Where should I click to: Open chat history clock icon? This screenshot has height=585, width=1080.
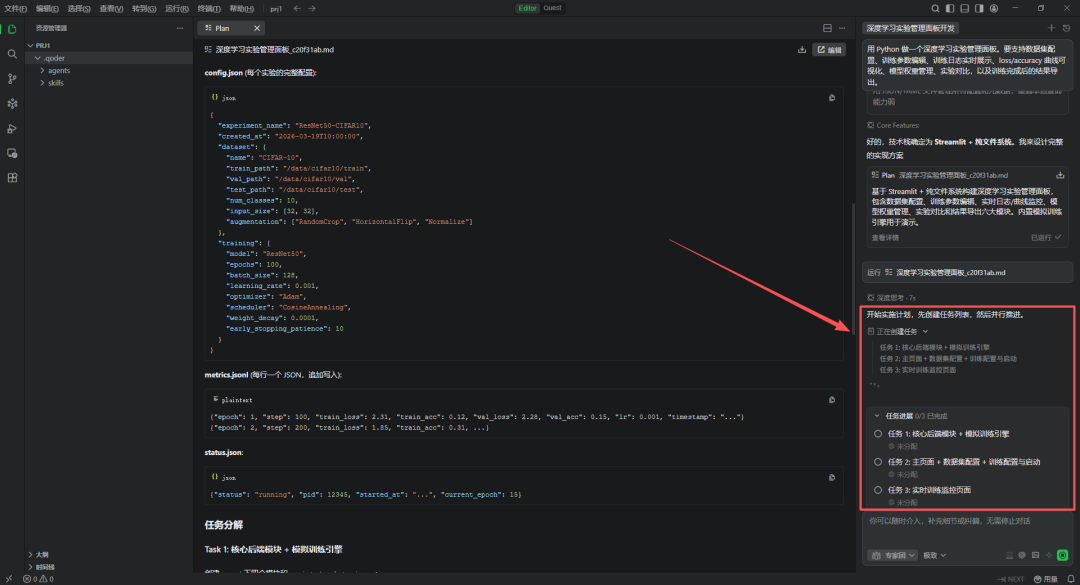coord(1066,29)
